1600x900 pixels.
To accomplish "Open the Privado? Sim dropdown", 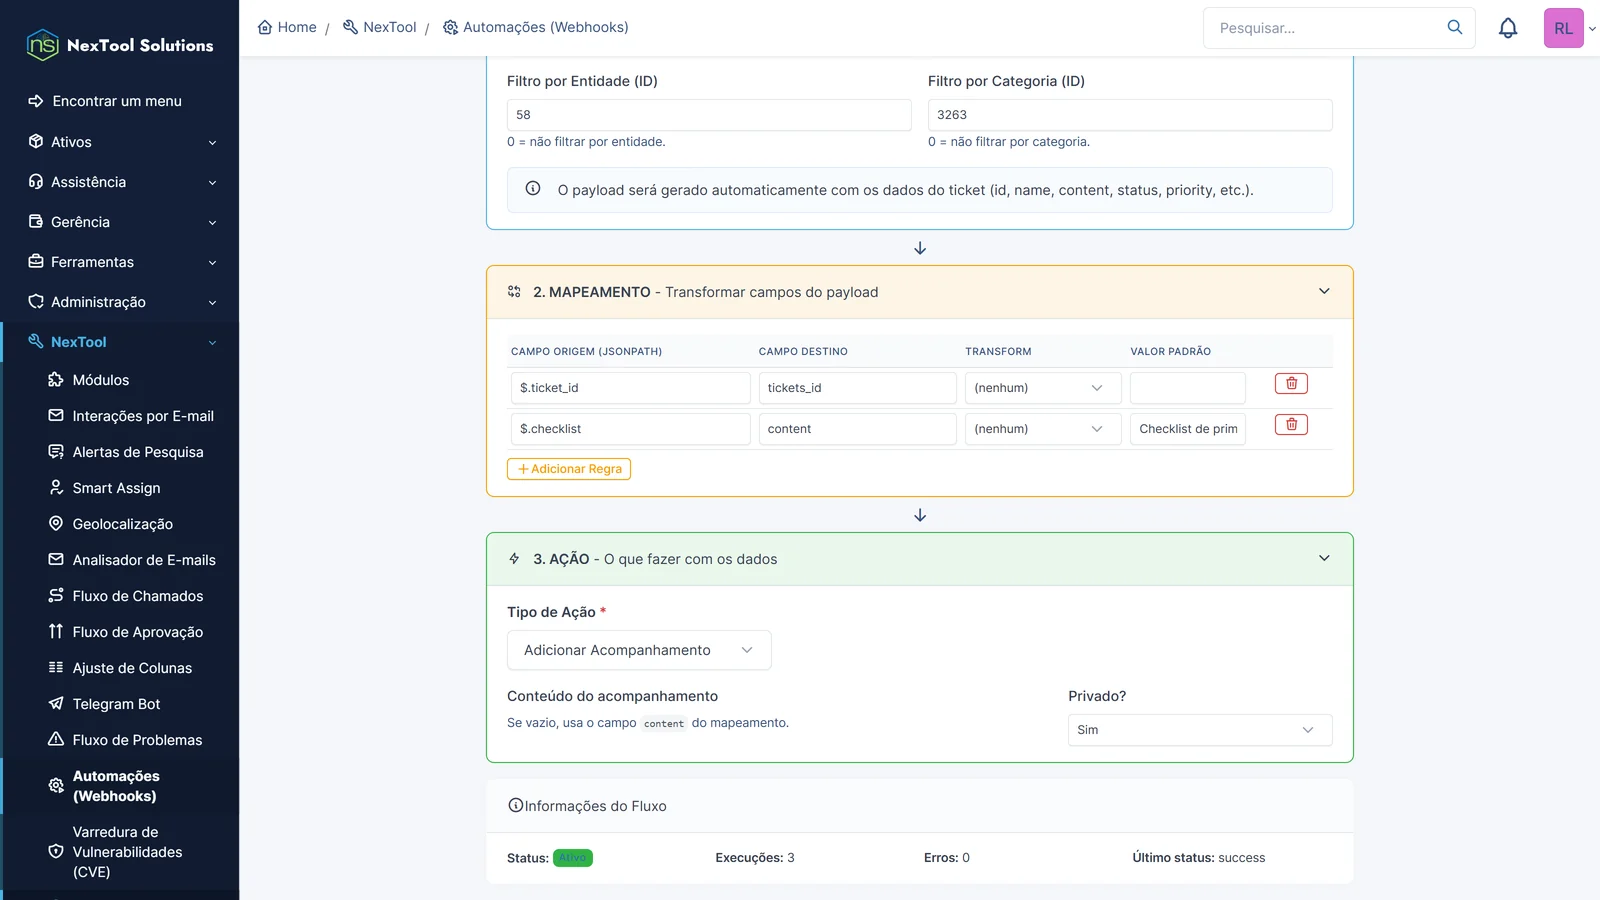I will click(x=1200, y=730).
